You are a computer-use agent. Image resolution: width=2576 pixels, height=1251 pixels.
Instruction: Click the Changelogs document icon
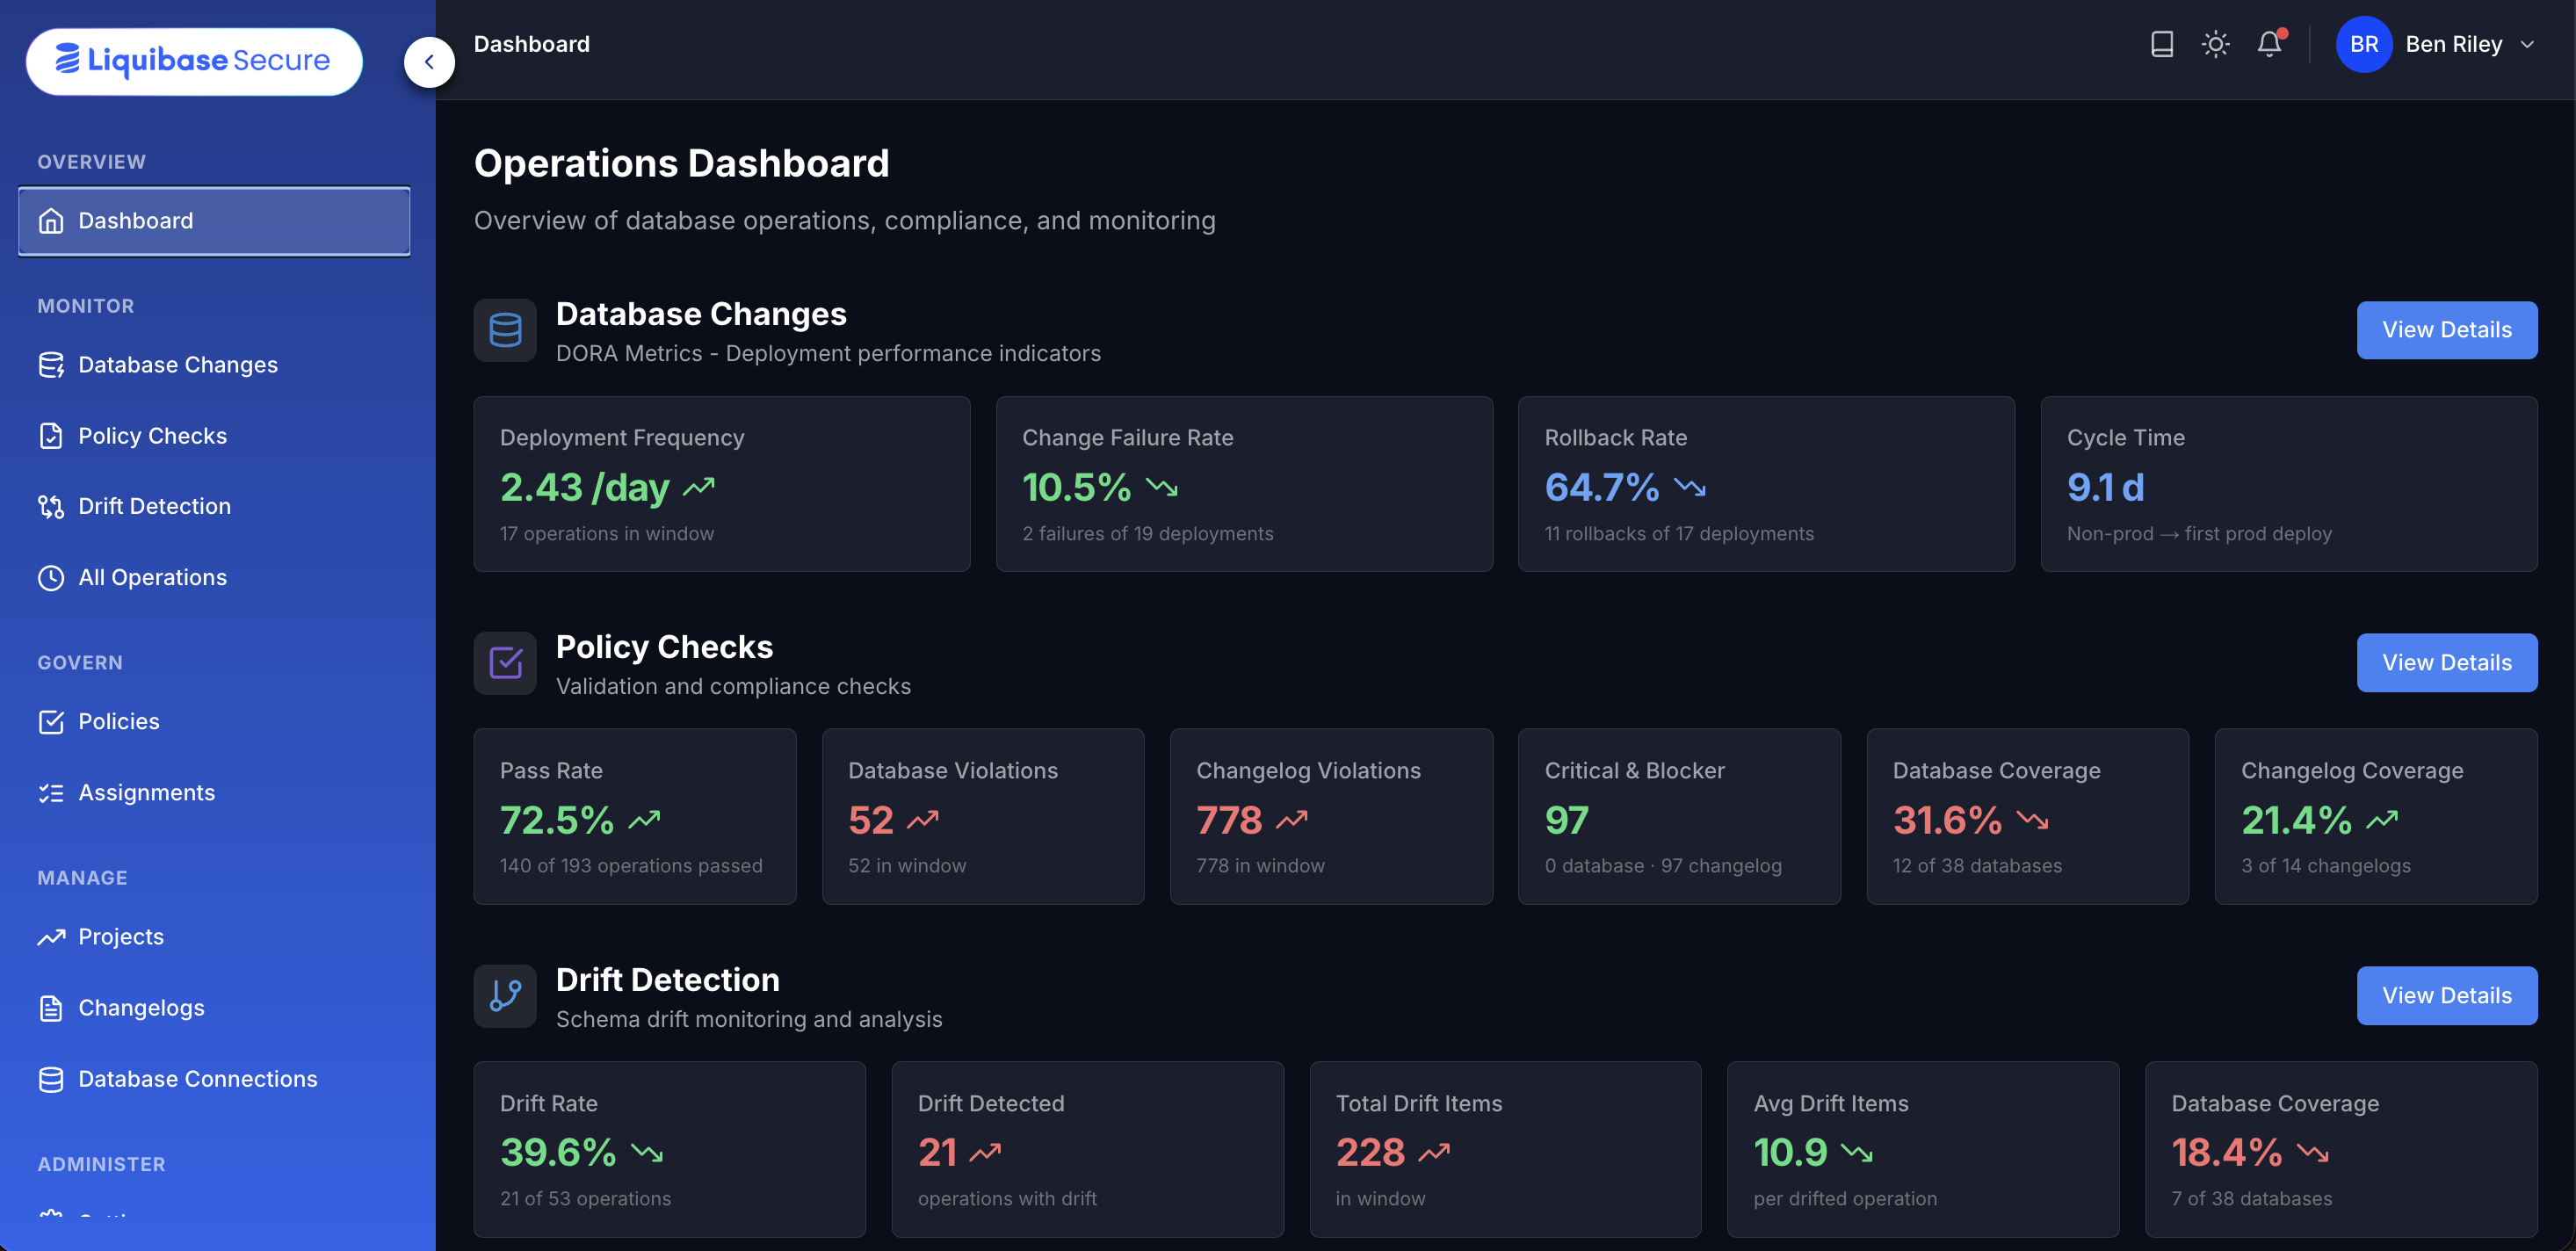tap(51, 1008)
